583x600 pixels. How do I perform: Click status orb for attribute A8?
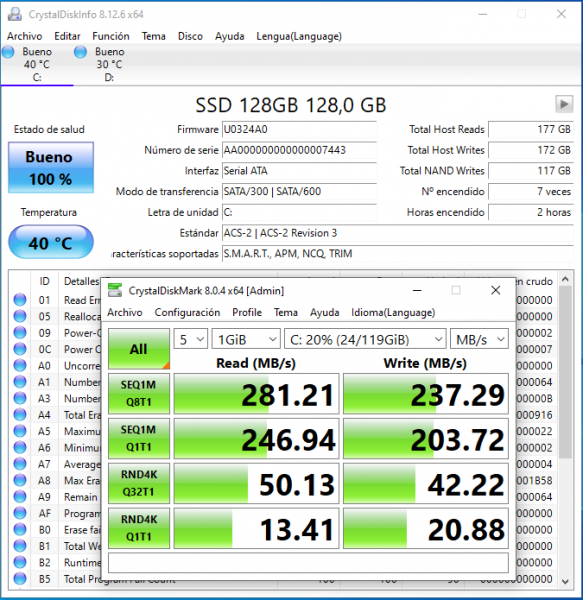click(x=20, y=480)
